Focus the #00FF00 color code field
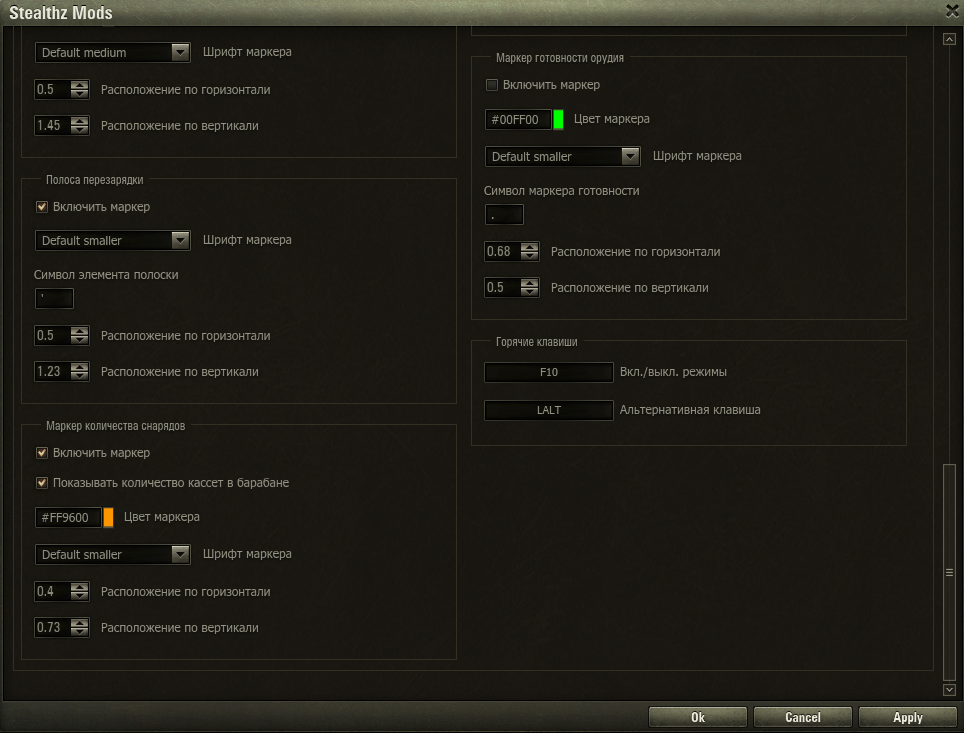Screen dimensions: 964x733 [x=518, y=119]
